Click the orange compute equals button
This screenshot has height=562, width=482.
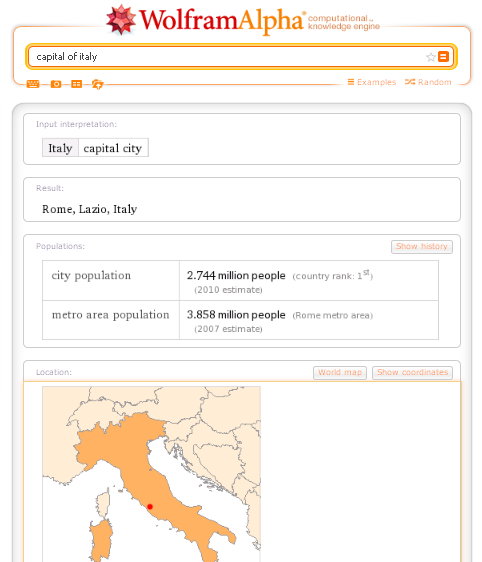443,57
